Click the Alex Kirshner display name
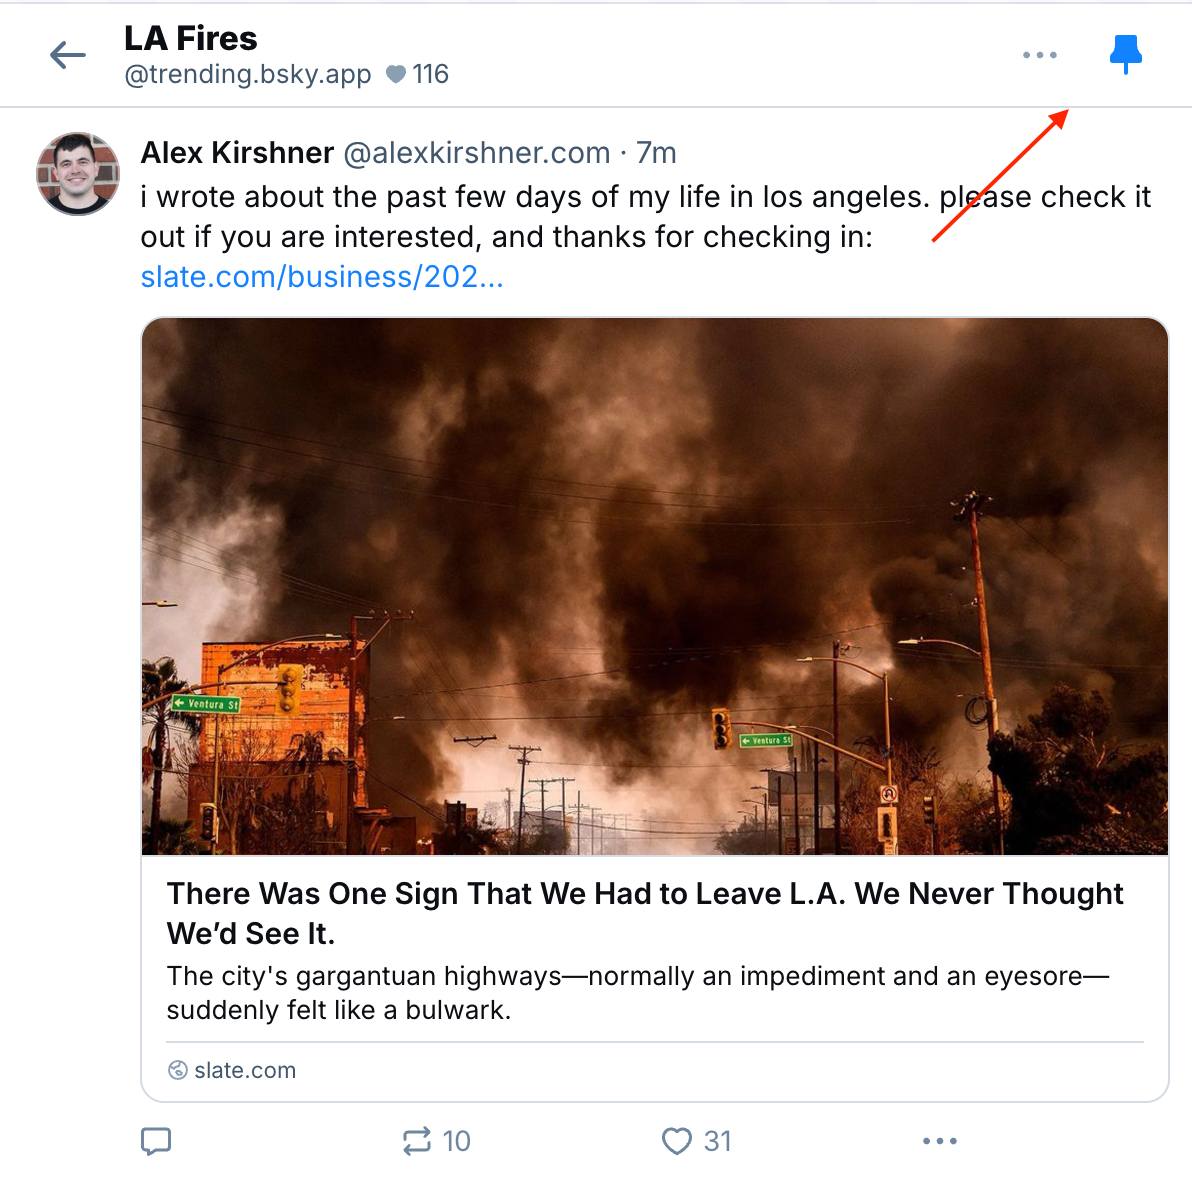This screenshot has height=1186, width=1192. 237,153
